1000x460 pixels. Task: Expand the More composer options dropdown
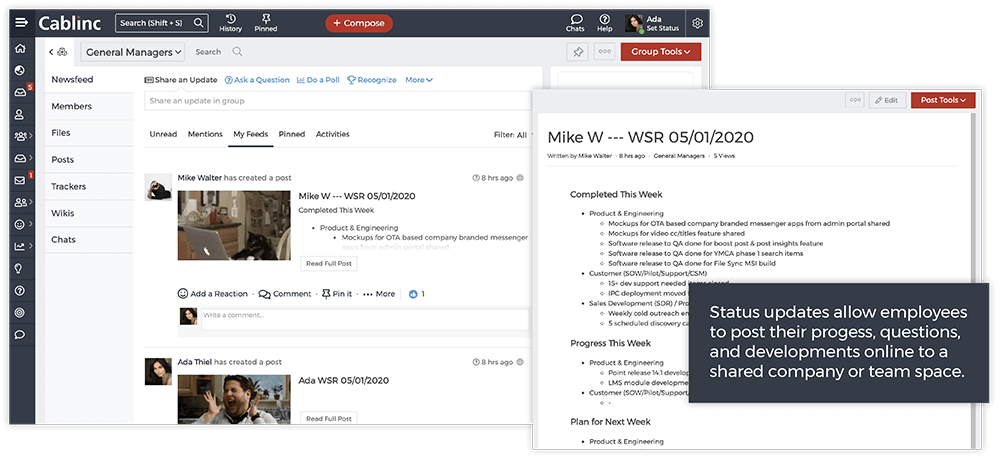pyautogui.click(x=419, y=80)
